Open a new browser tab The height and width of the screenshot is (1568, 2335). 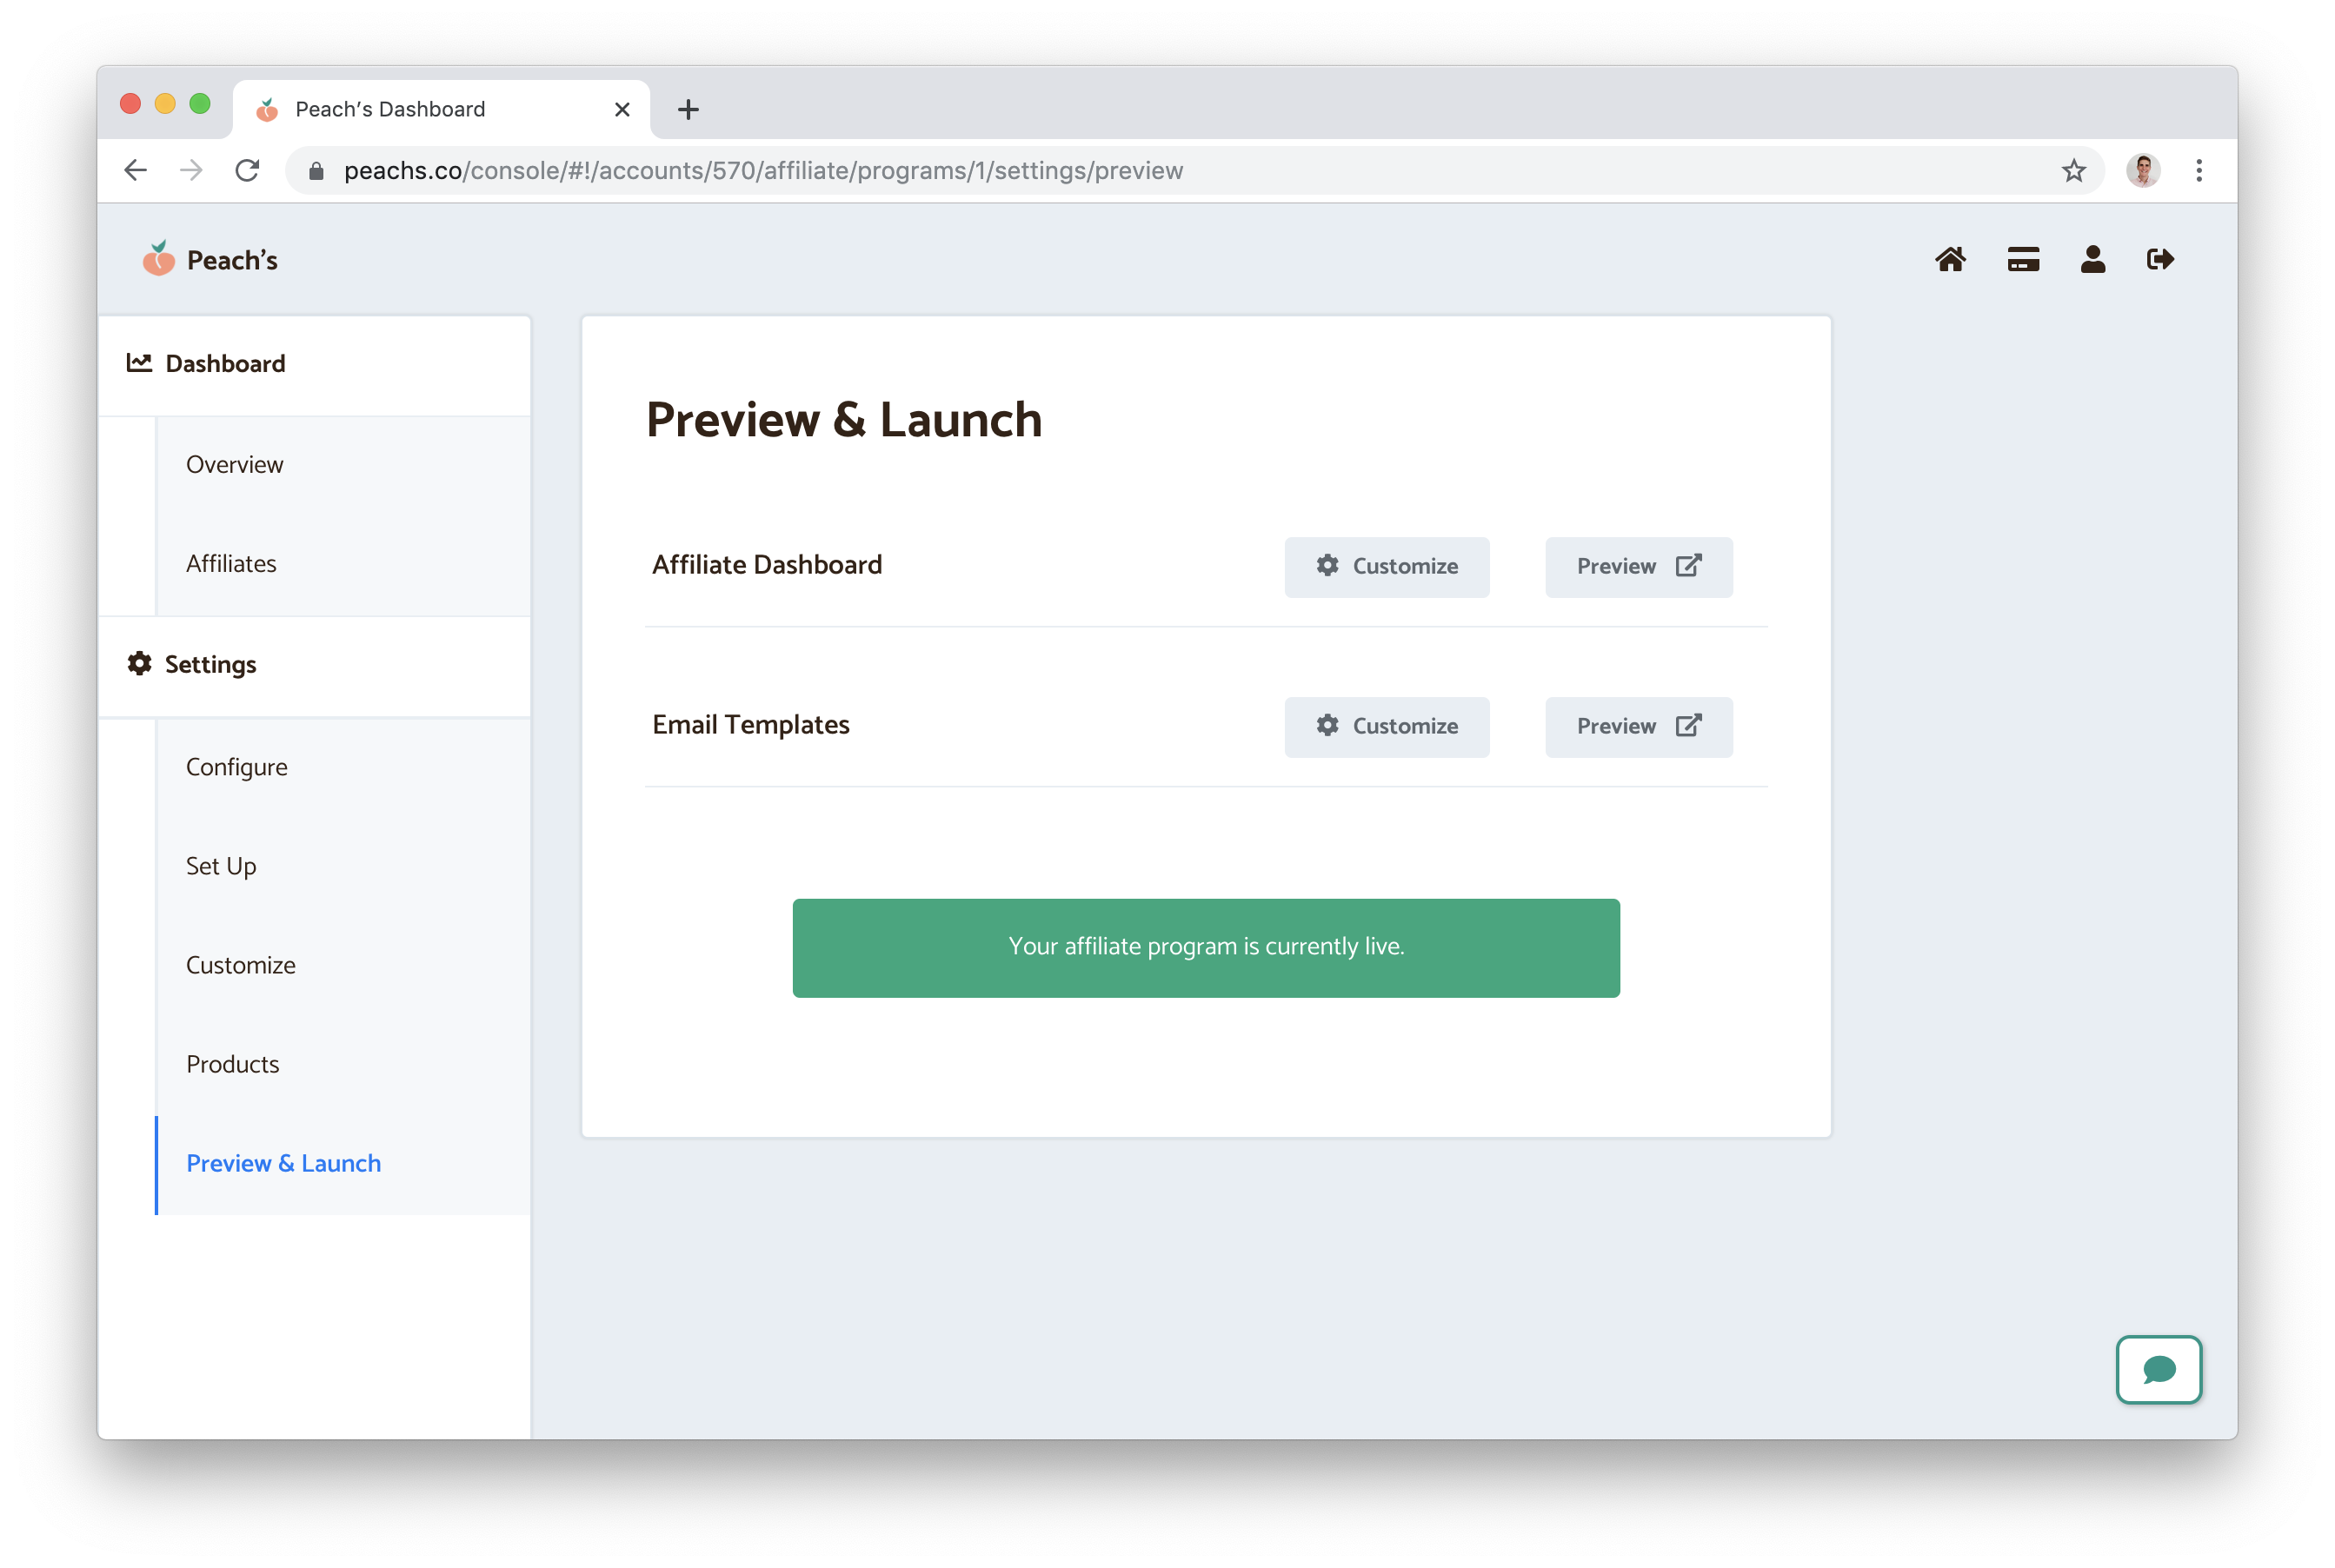click(688, 110)
